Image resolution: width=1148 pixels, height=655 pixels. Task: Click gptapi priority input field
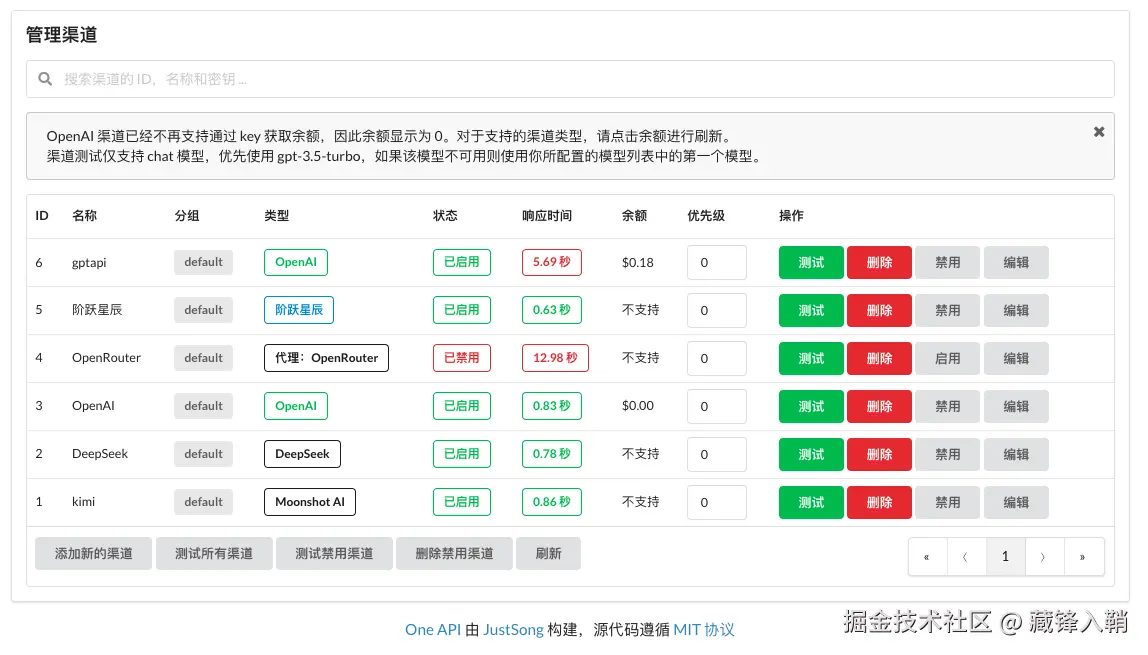point(717,263)
